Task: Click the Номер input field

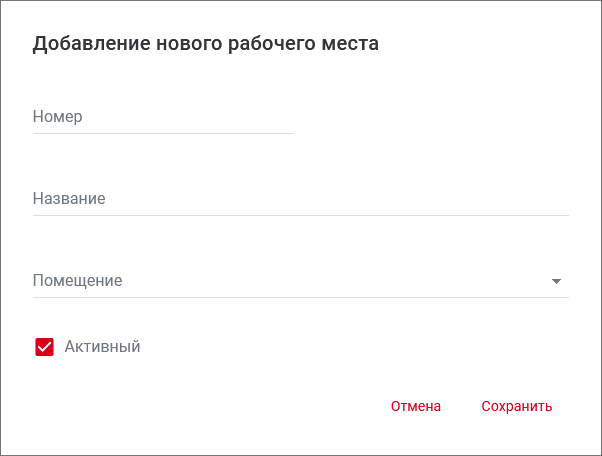Action: coord(162,117)
